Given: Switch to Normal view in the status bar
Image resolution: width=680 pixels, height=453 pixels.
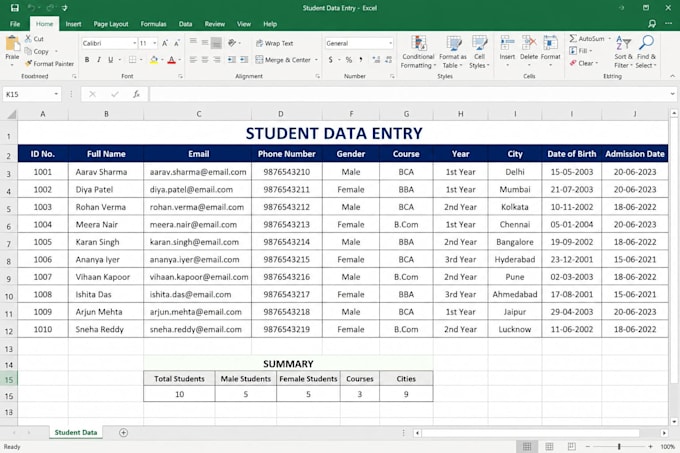Looking at the screenshot, I should coord(527,446).
